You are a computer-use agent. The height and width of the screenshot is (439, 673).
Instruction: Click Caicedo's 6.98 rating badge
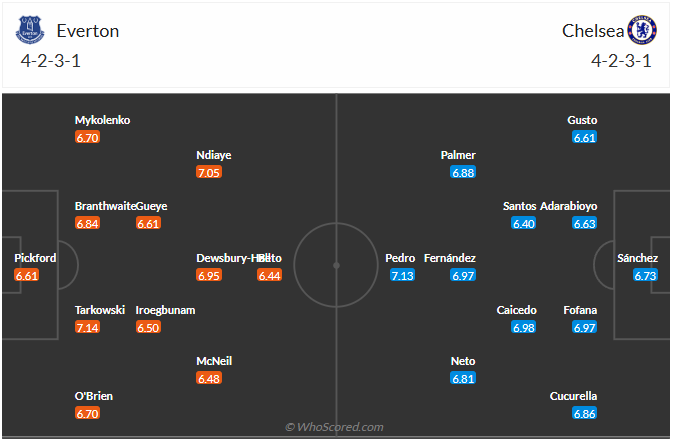click(524, 327)
